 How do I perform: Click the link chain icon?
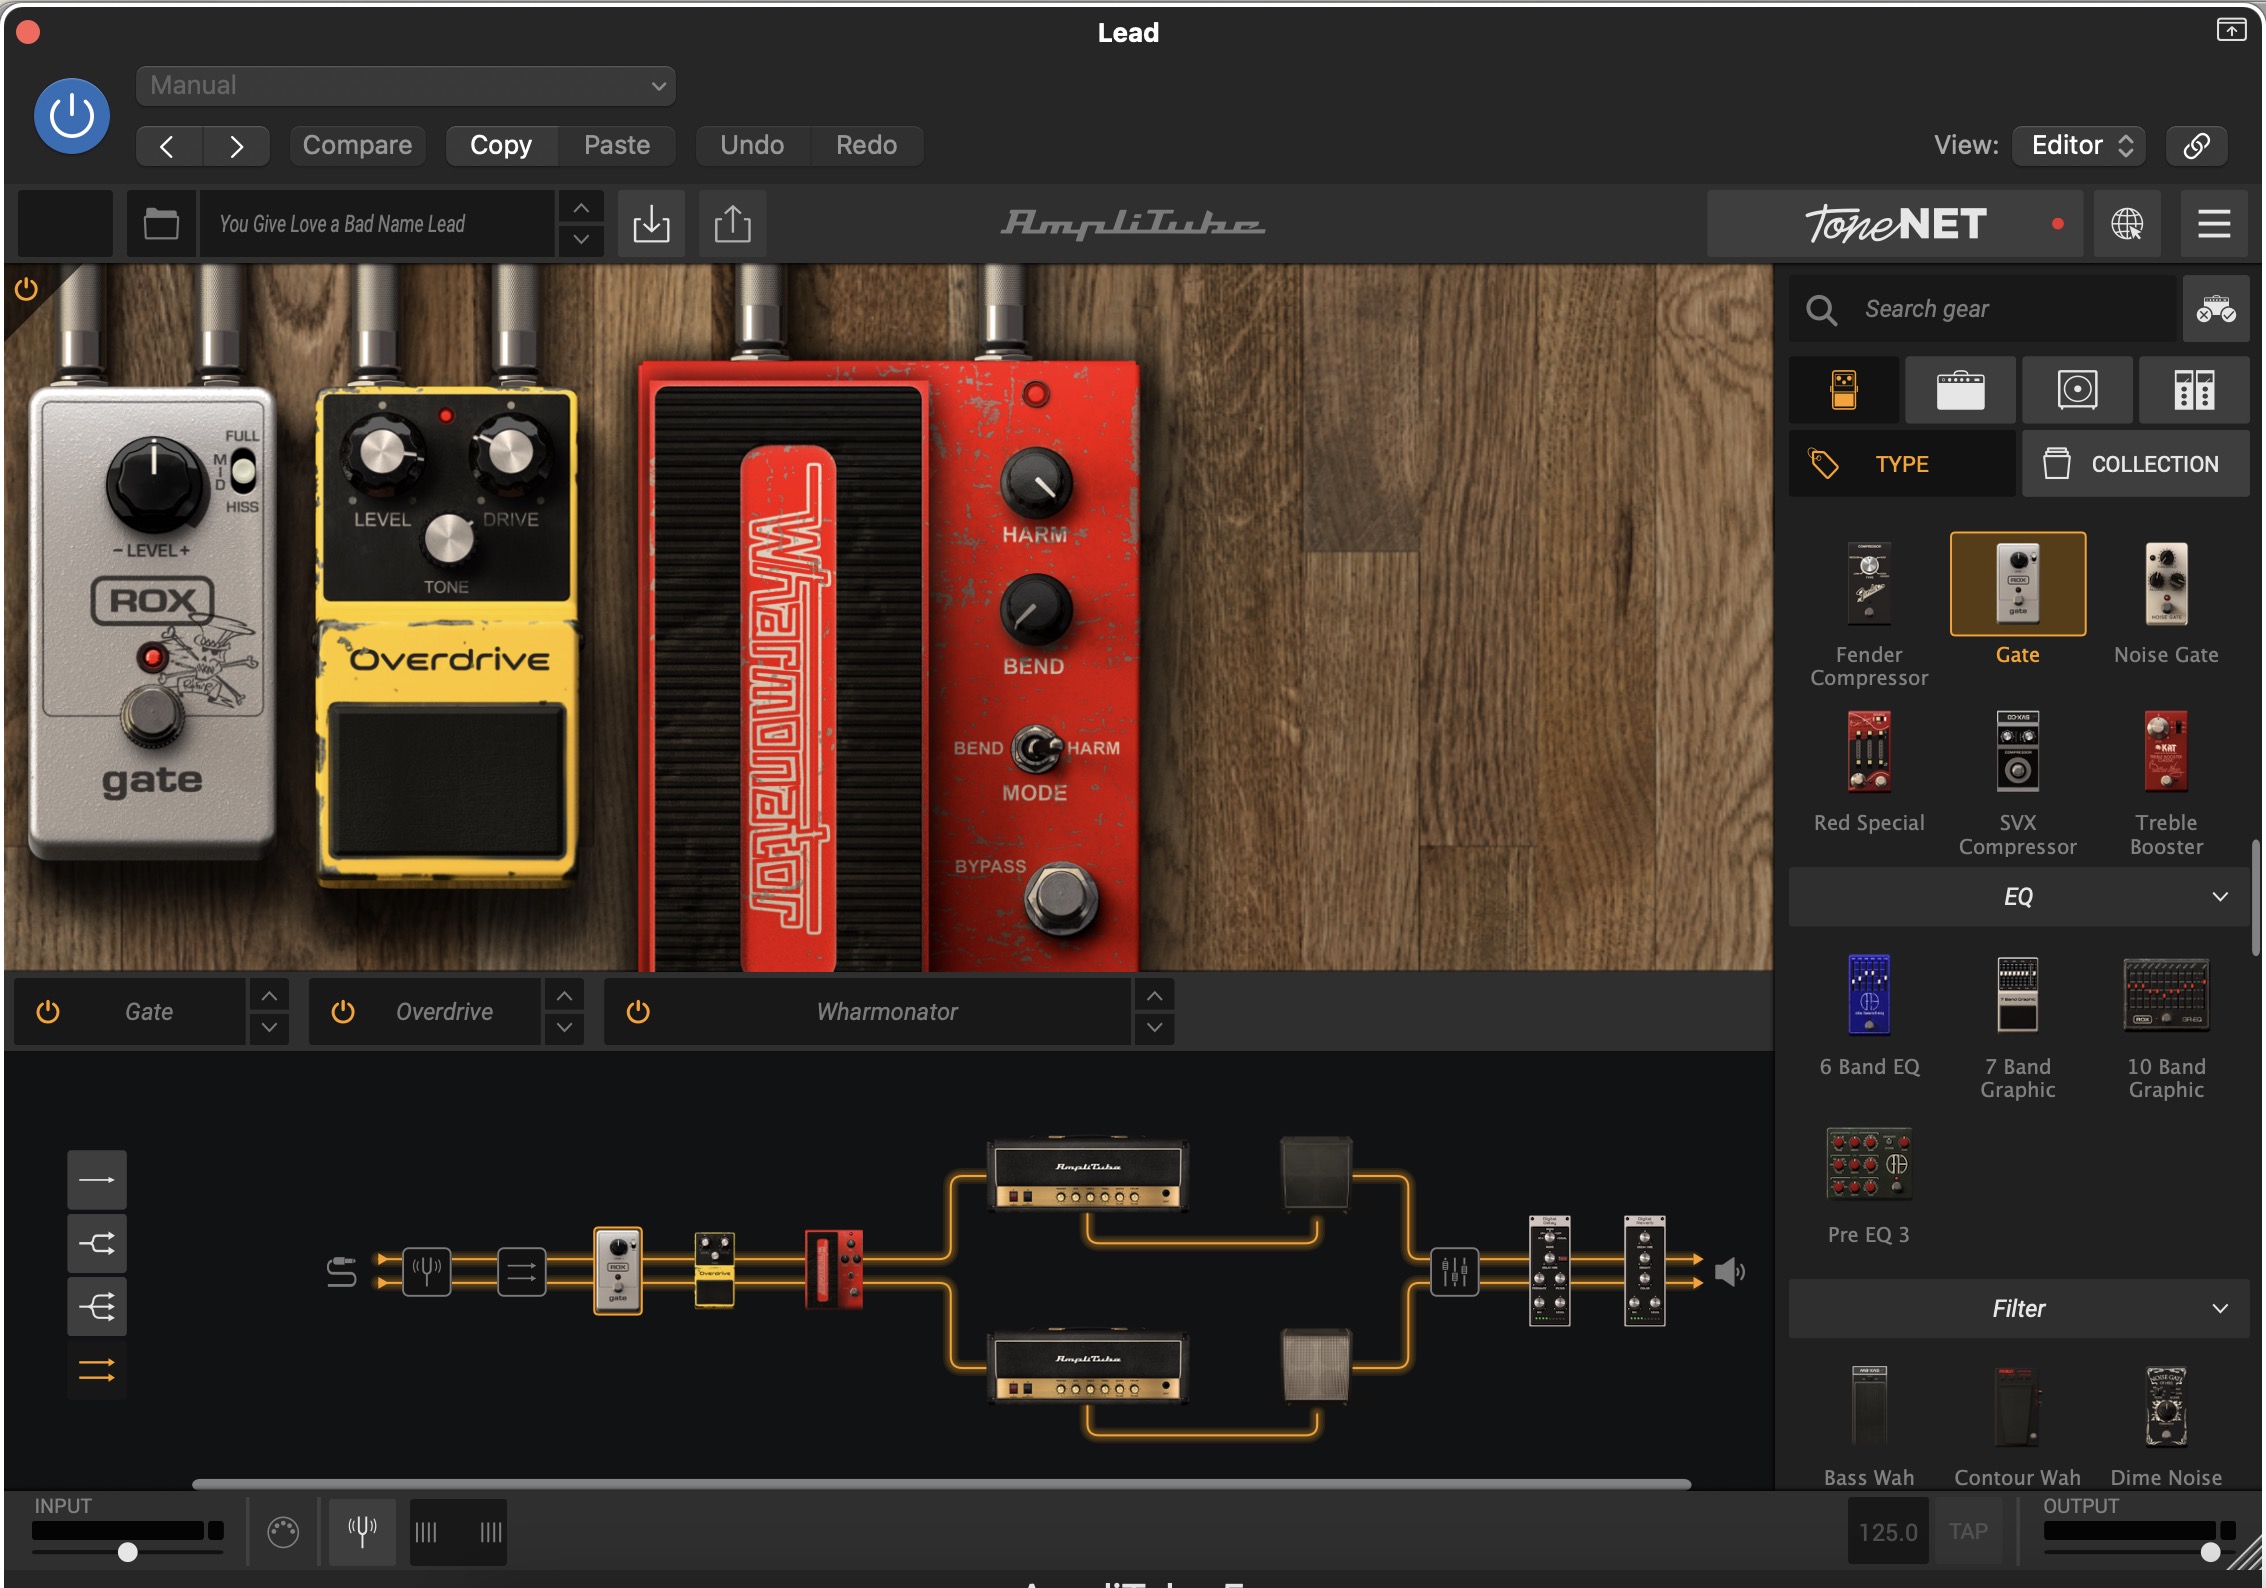[2196, 146]
